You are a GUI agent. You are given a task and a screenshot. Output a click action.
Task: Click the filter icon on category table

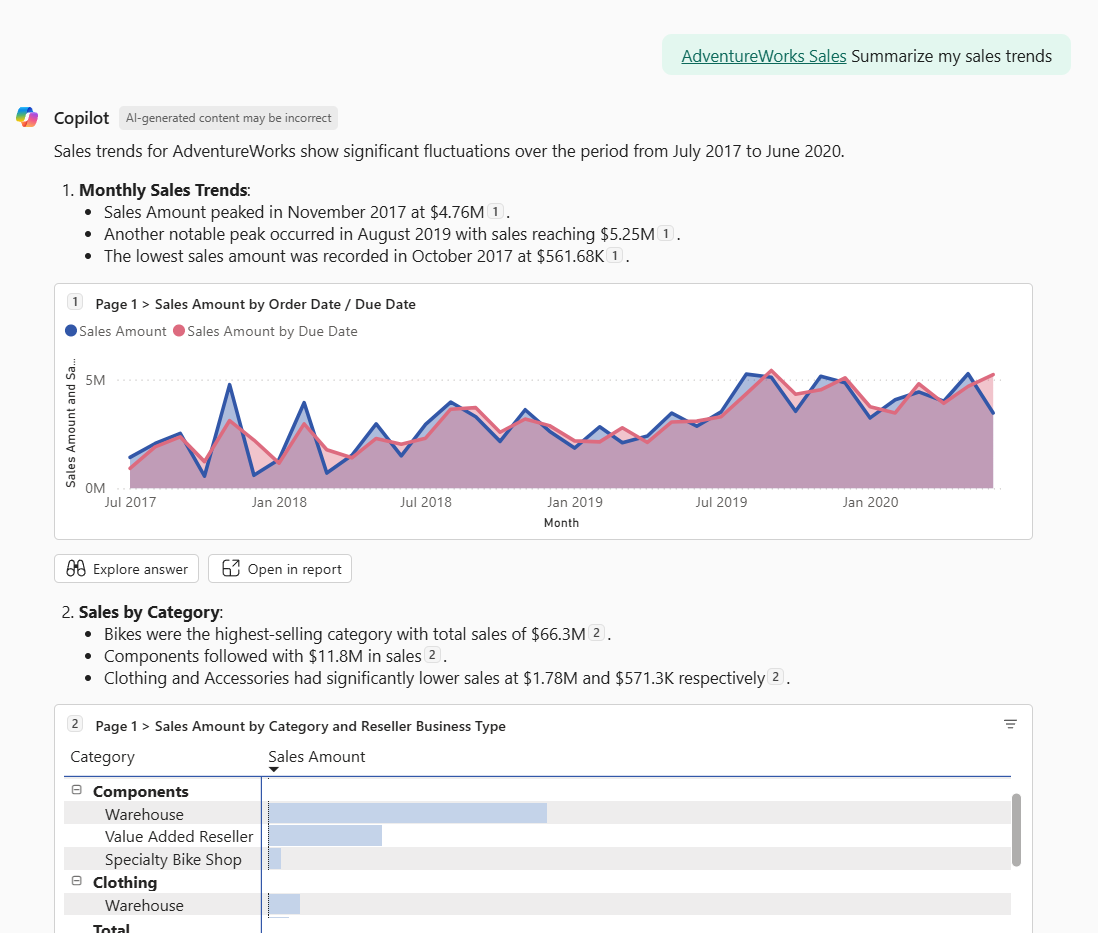[1010, 724]
